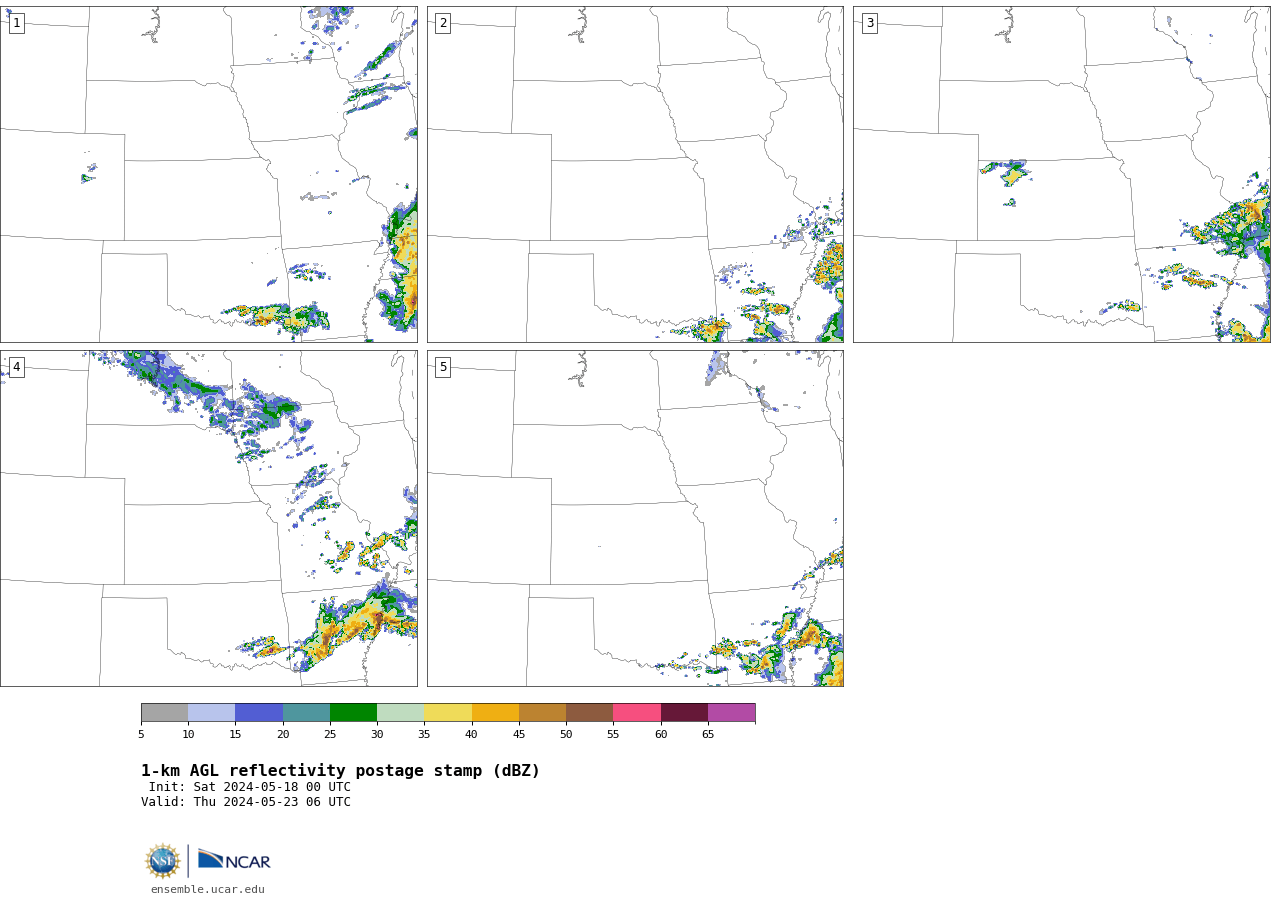This screenshot has width=1280, height=901.
Task: Click the colorbar tick label 65
Action: pyautogui.click(x=708, y=734)
